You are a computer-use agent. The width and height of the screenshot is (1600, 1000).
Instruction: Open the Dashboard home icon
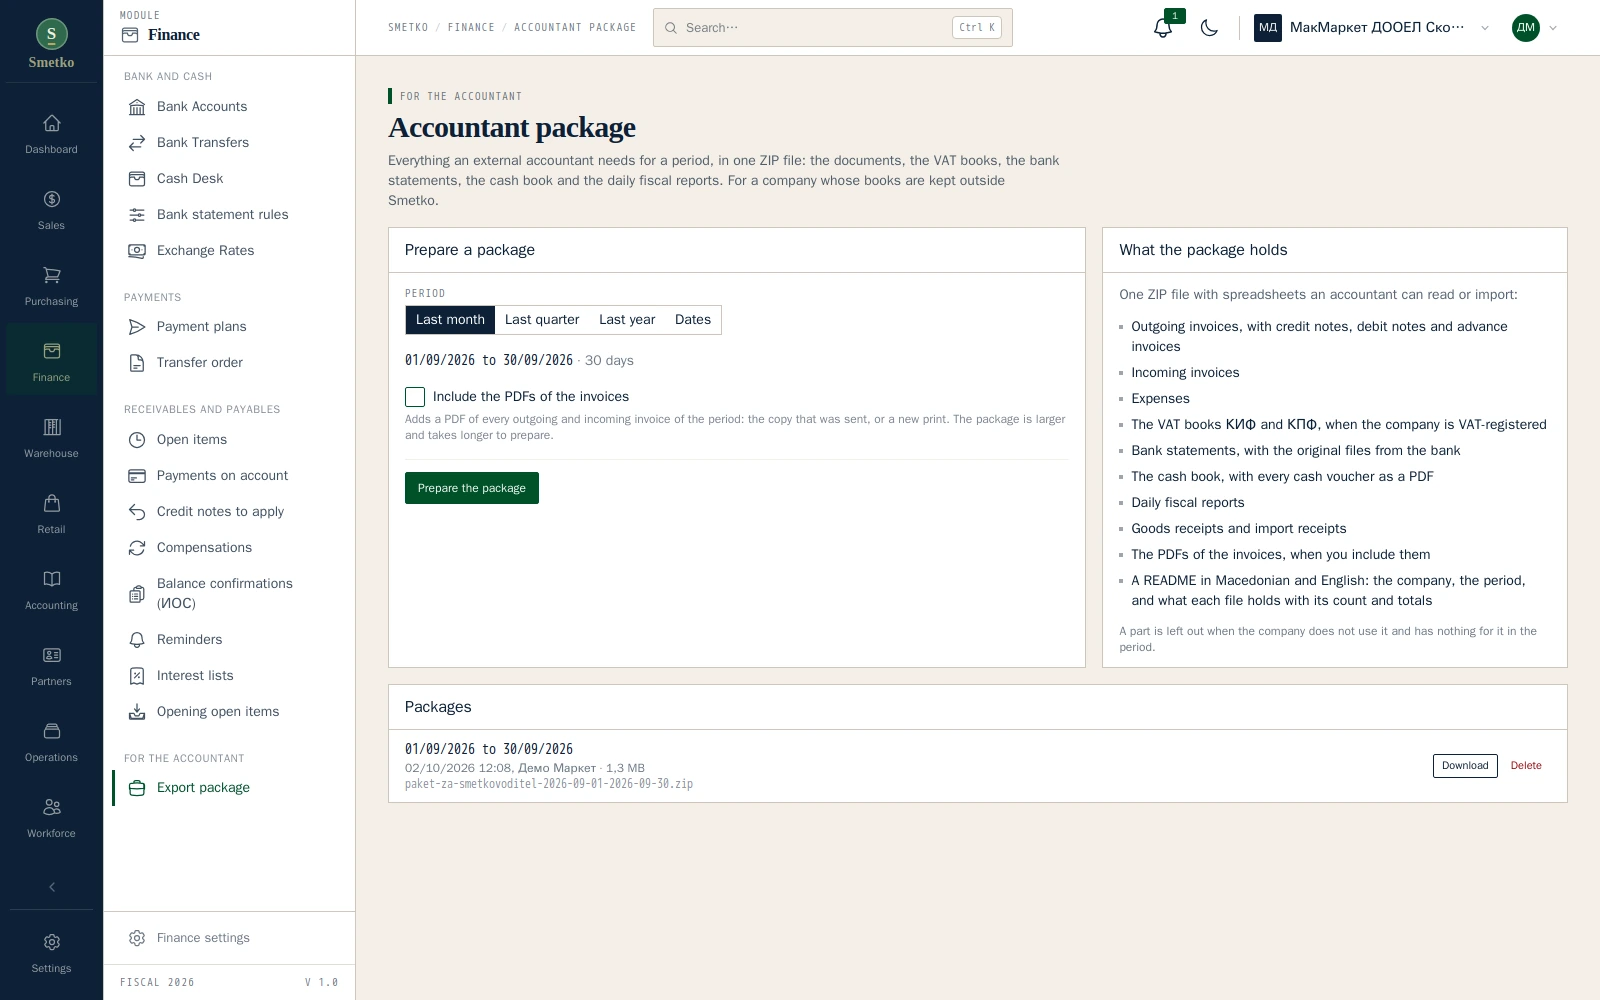[x=52, y=123]
